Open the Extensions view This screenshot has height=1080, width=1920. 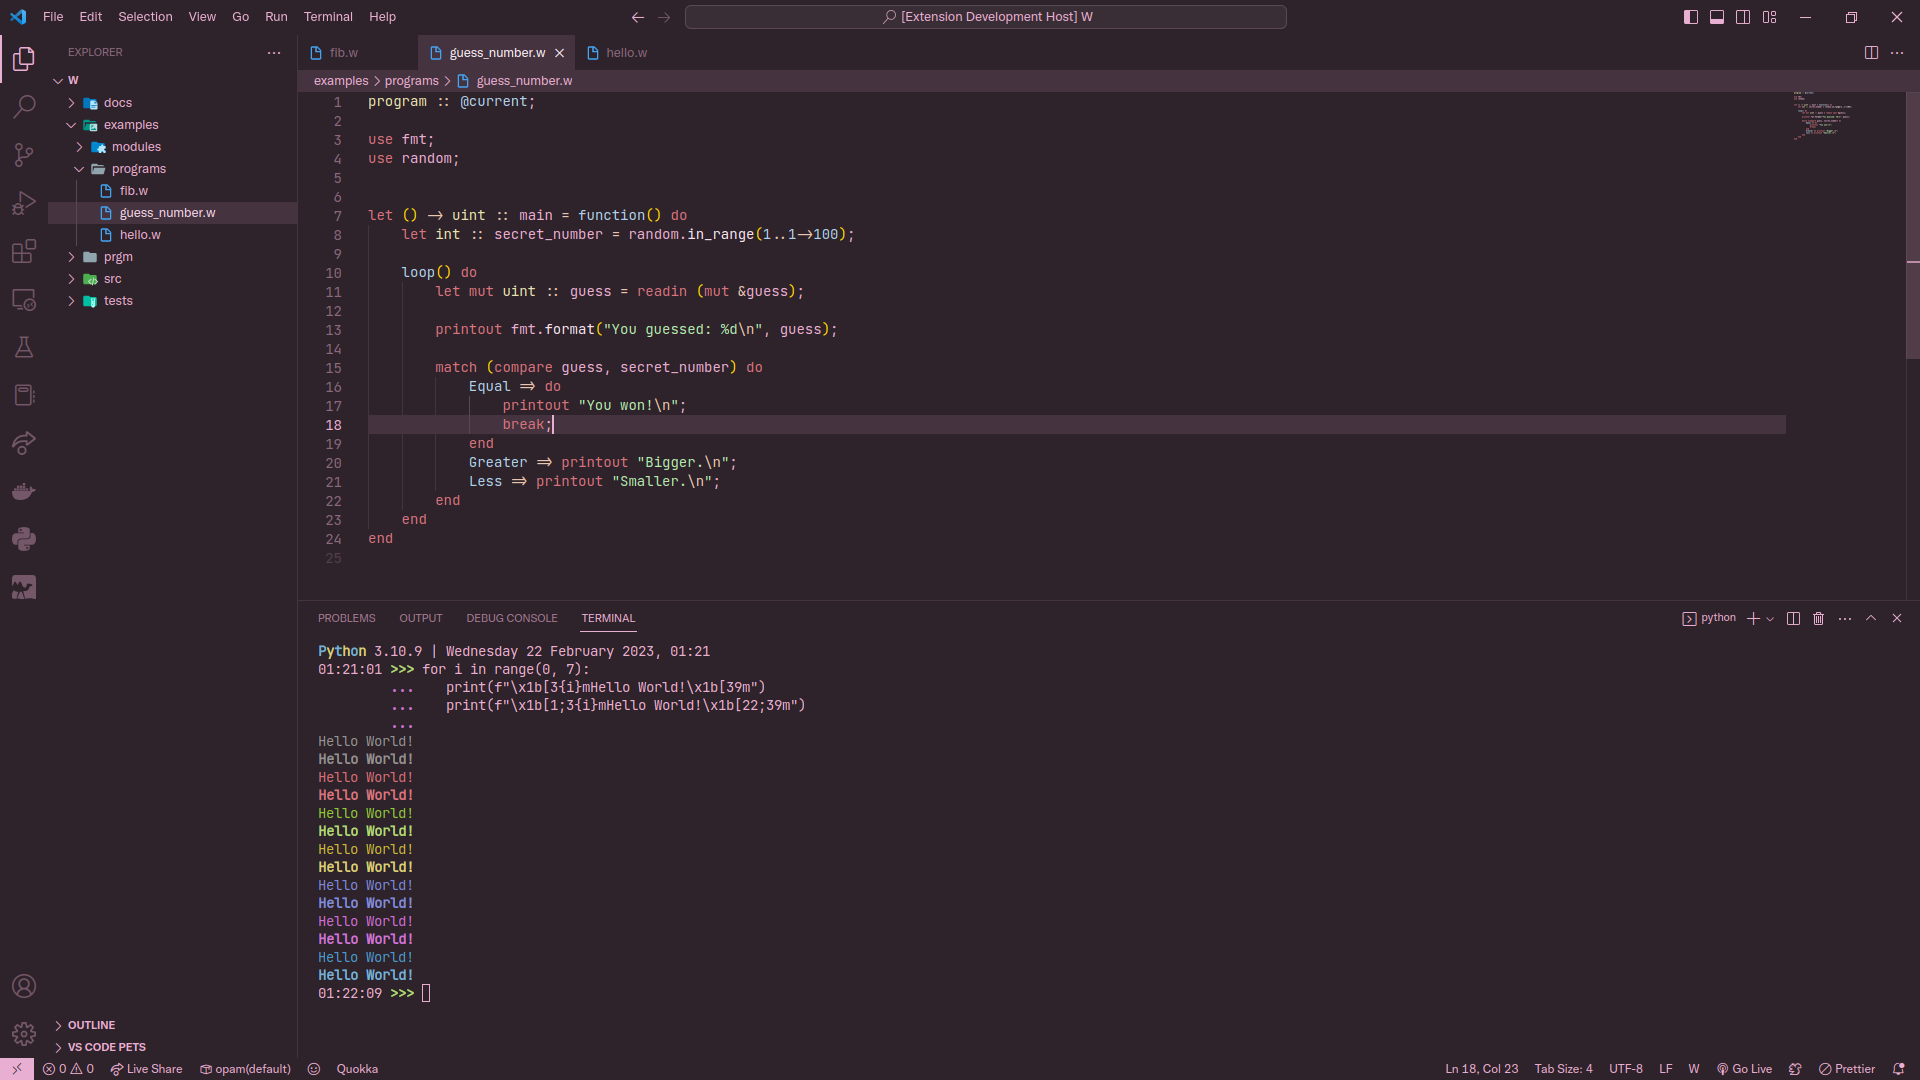(x=24, y=251)
